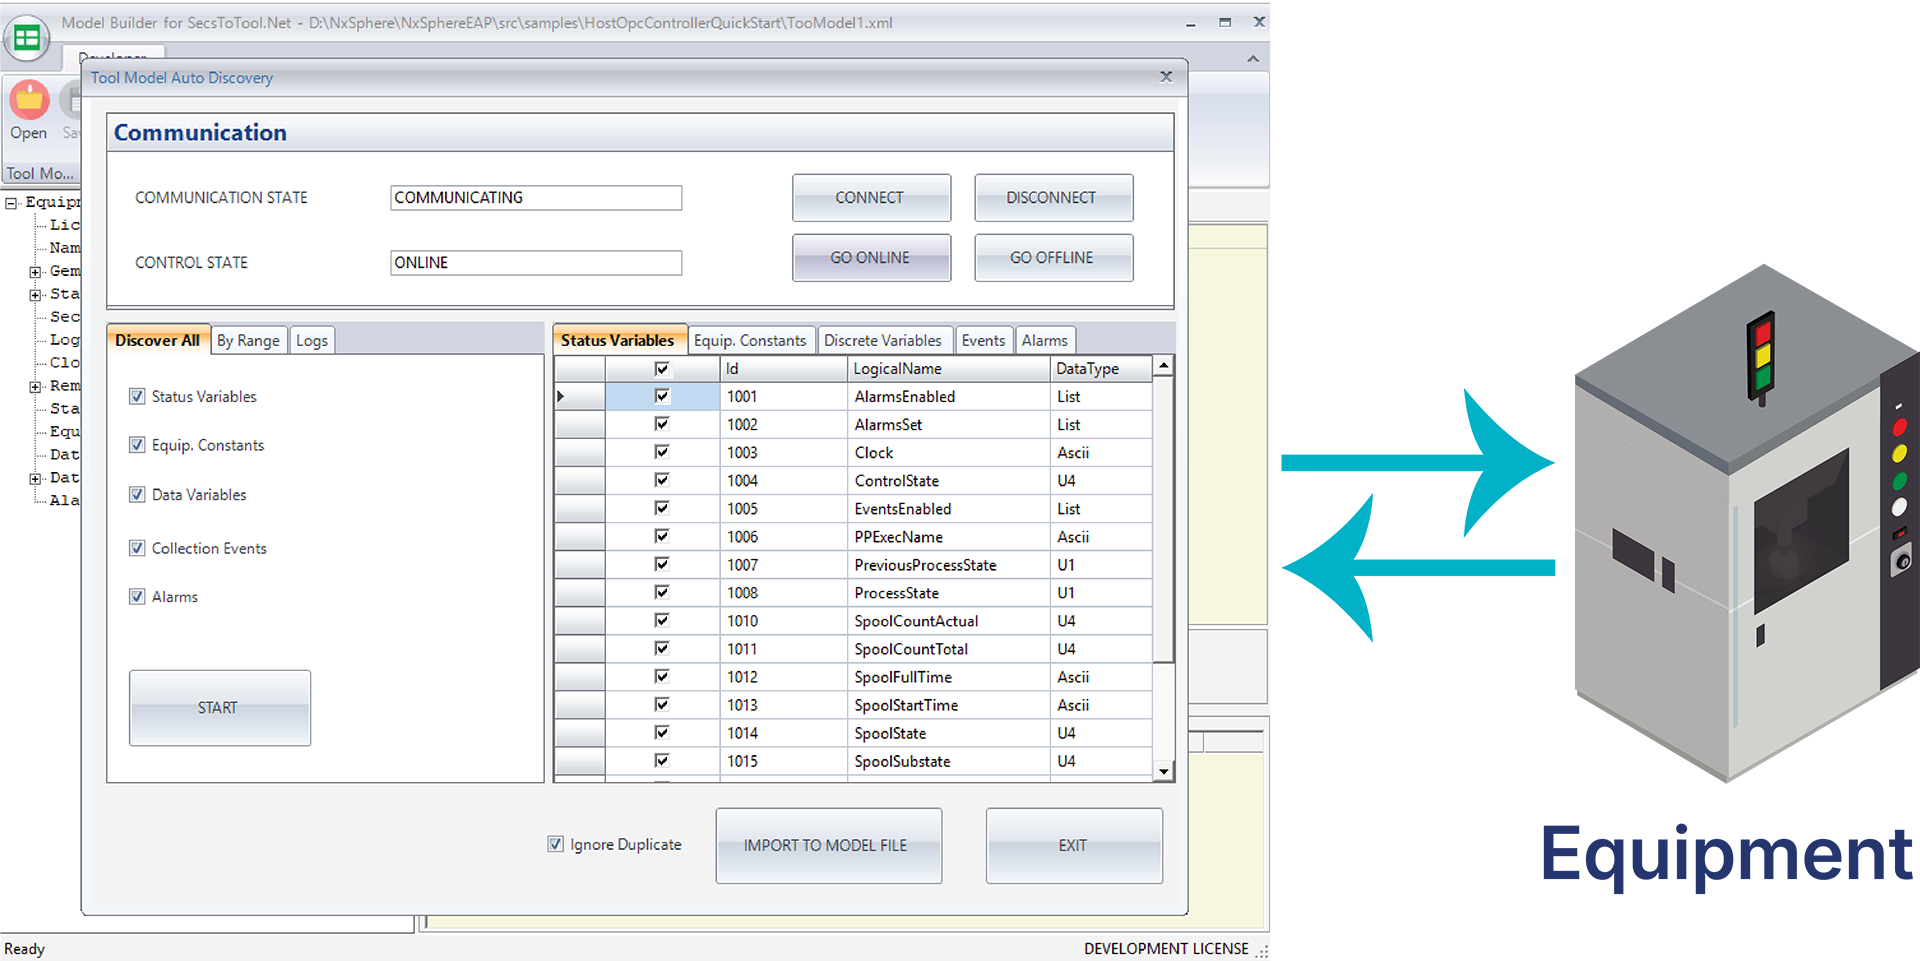The width and height of the screenshot is (1920, 961).
Task: Switch to the Equip. Constants tab
Action: [750, 341]
